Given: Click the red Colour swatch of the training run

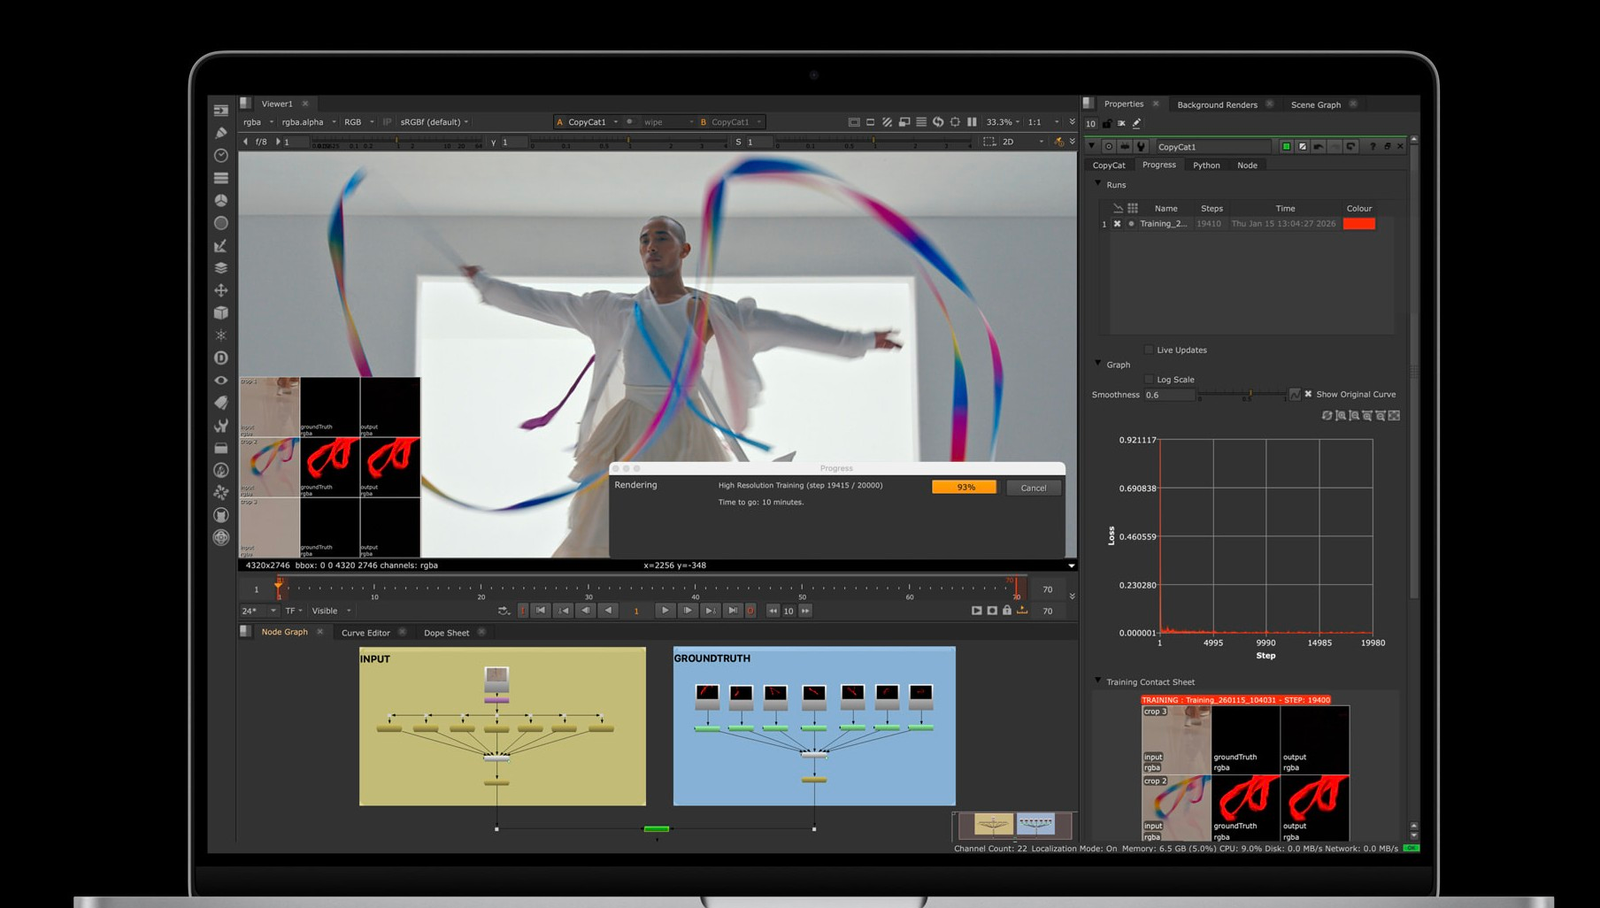Looking at the screenshot, I should (1359, 224).
